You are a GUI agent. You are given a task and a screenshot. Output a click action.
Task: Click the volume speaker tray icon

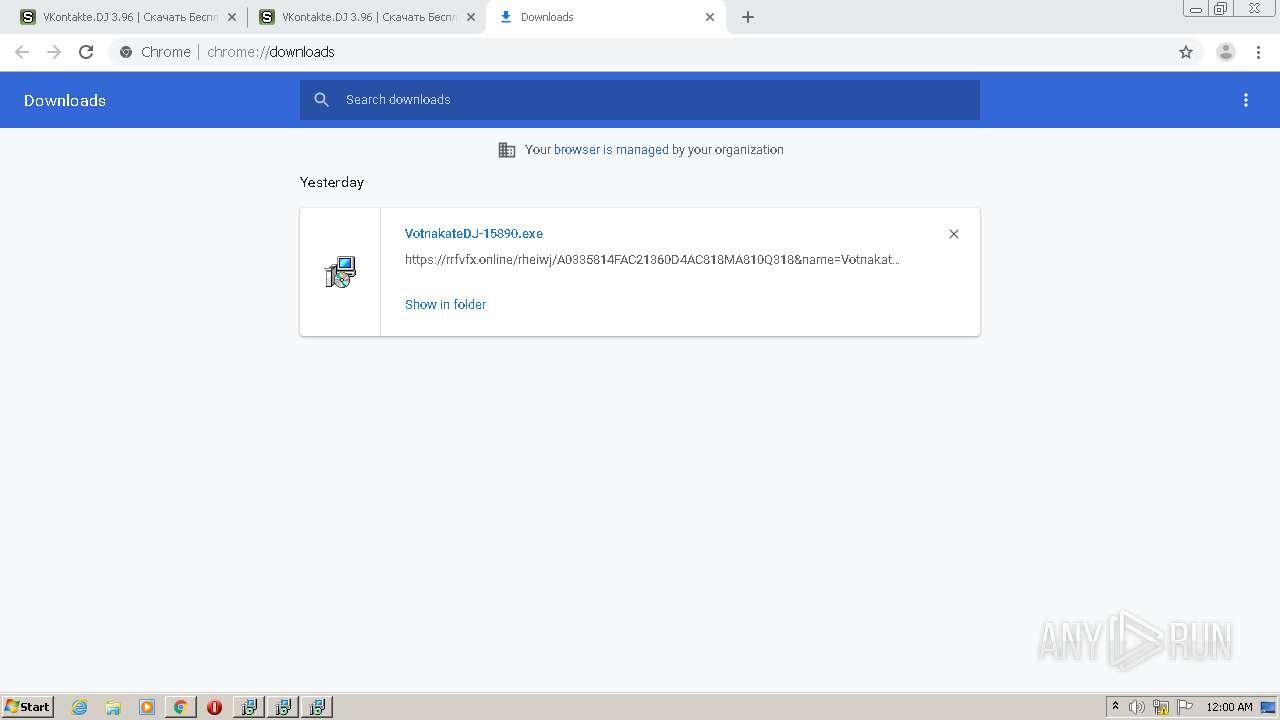[x=1137, y=707]
